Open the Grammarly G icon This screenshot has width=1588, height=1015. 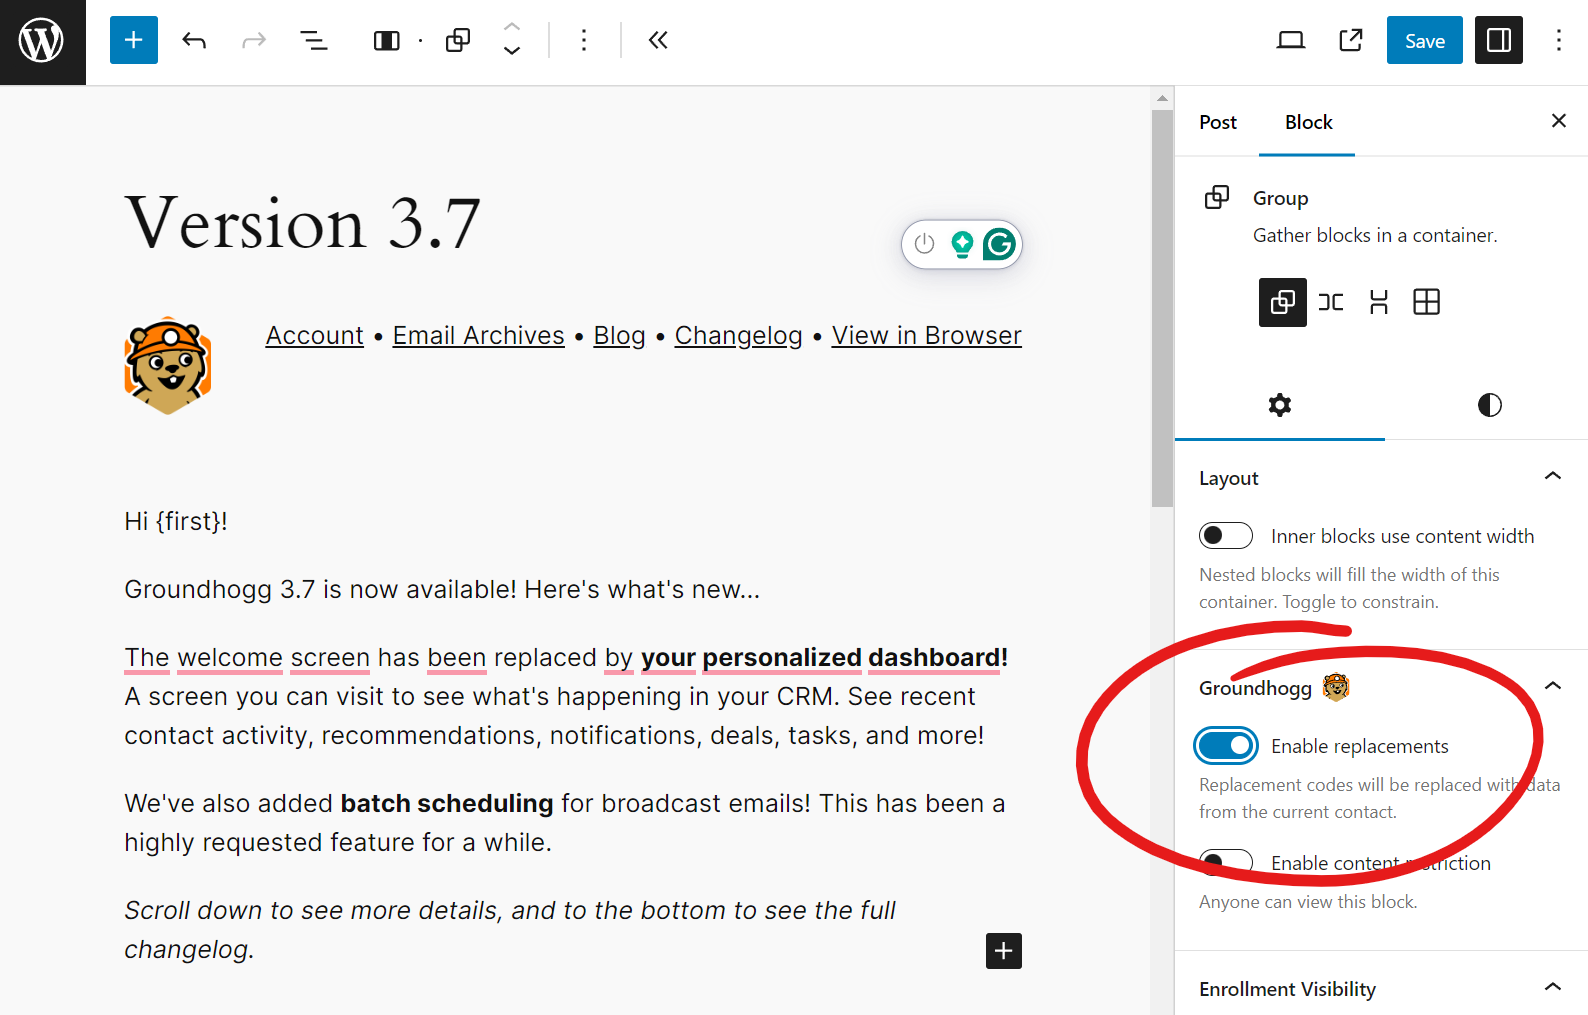click(999, 244)
